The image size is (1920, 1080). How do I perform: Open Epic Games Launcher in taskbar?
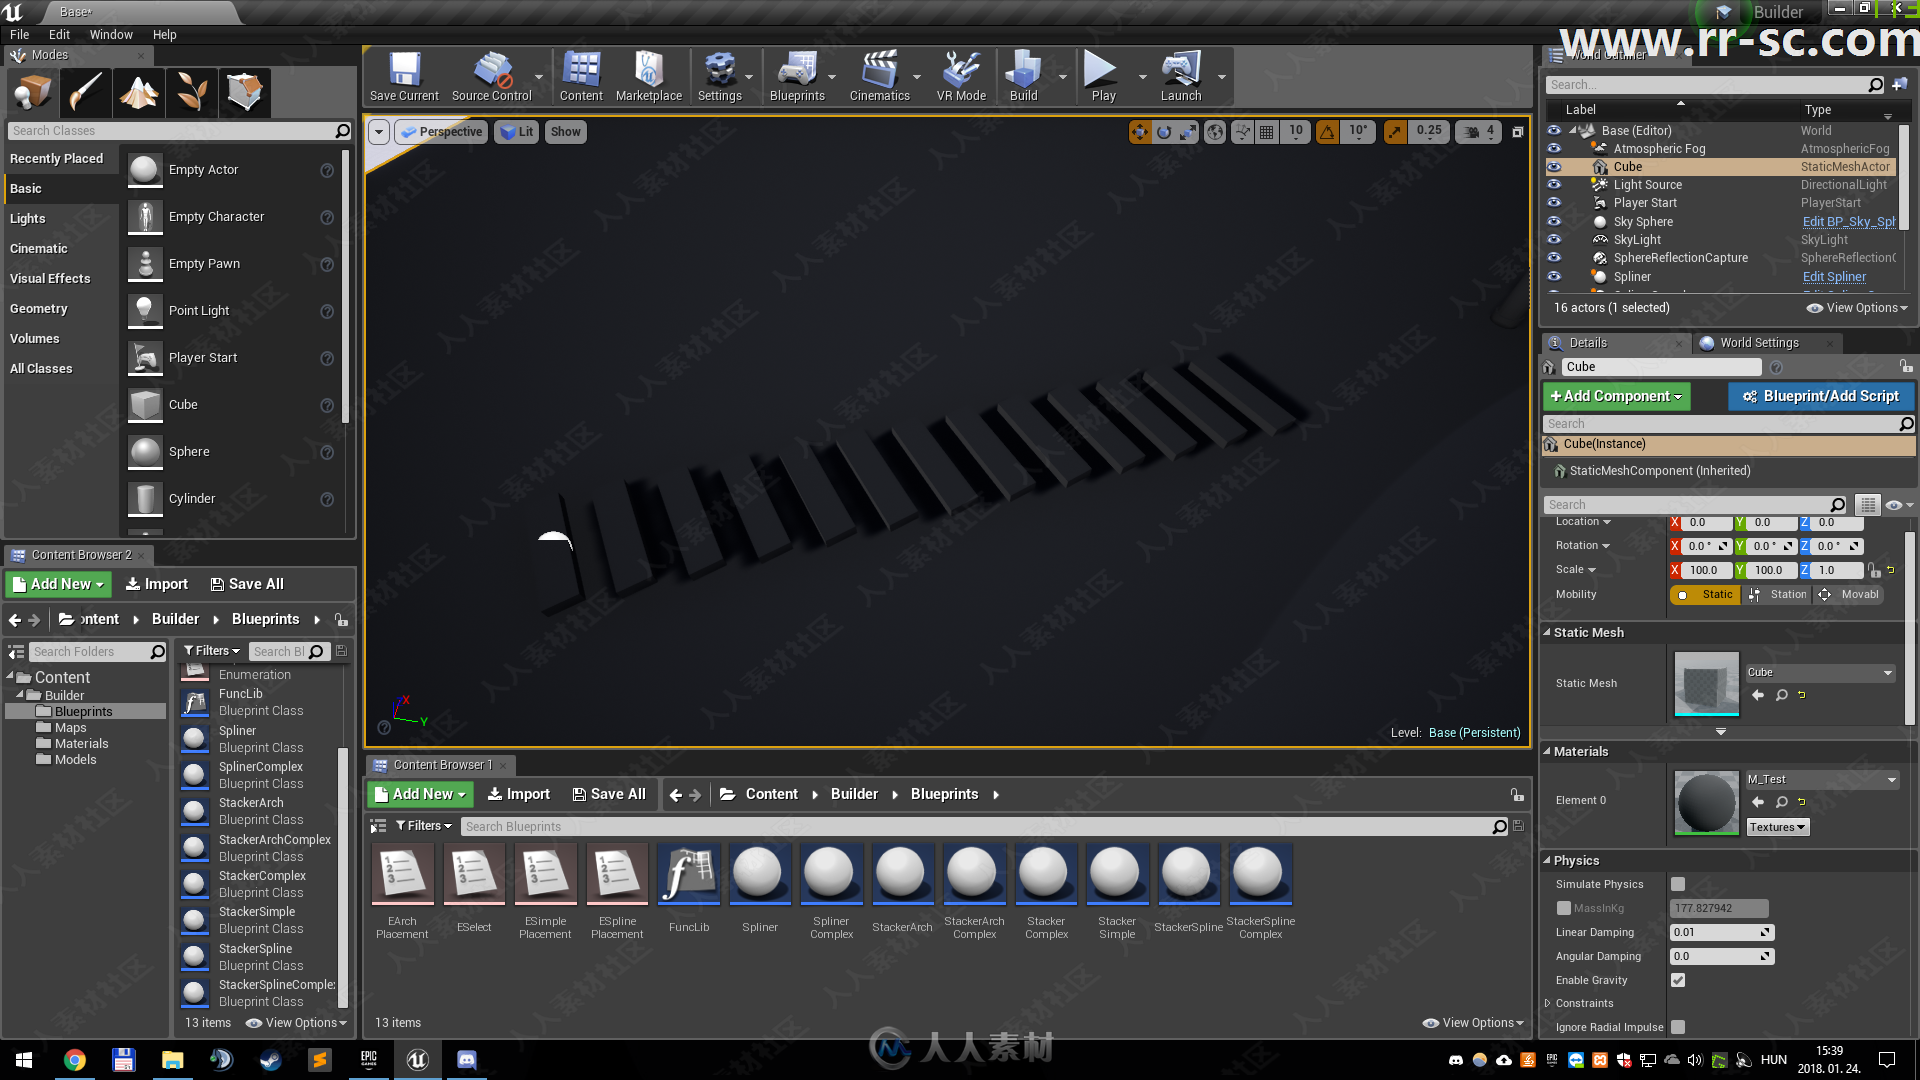point(369,1059)
